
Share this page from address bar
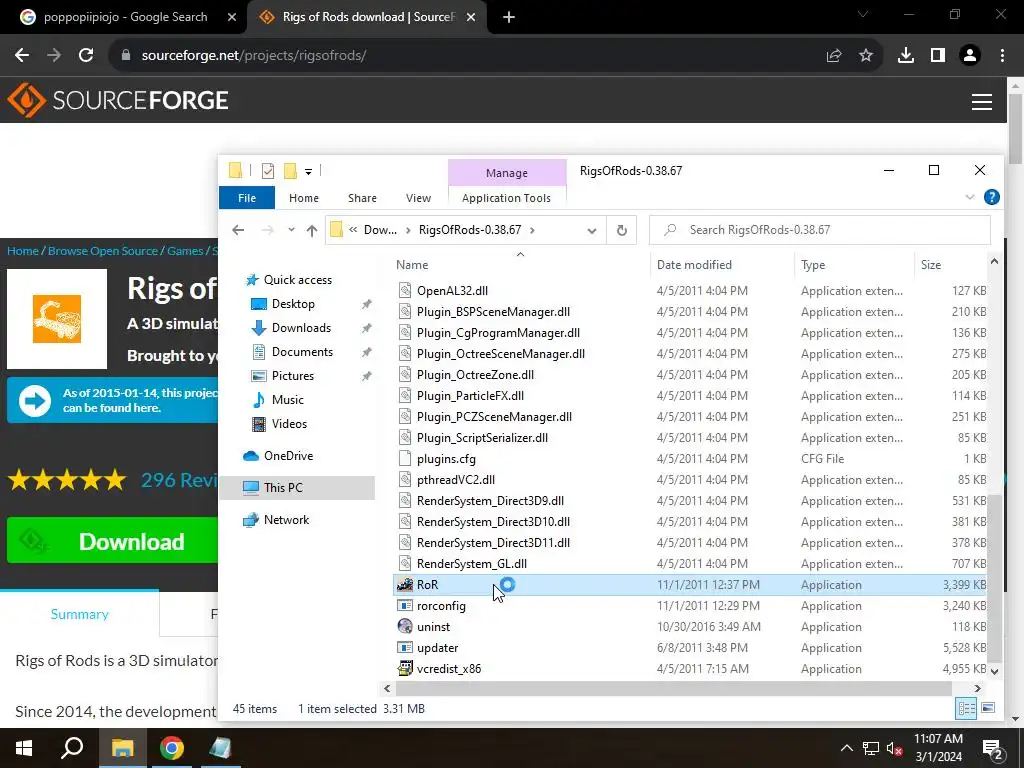(834, 56)
